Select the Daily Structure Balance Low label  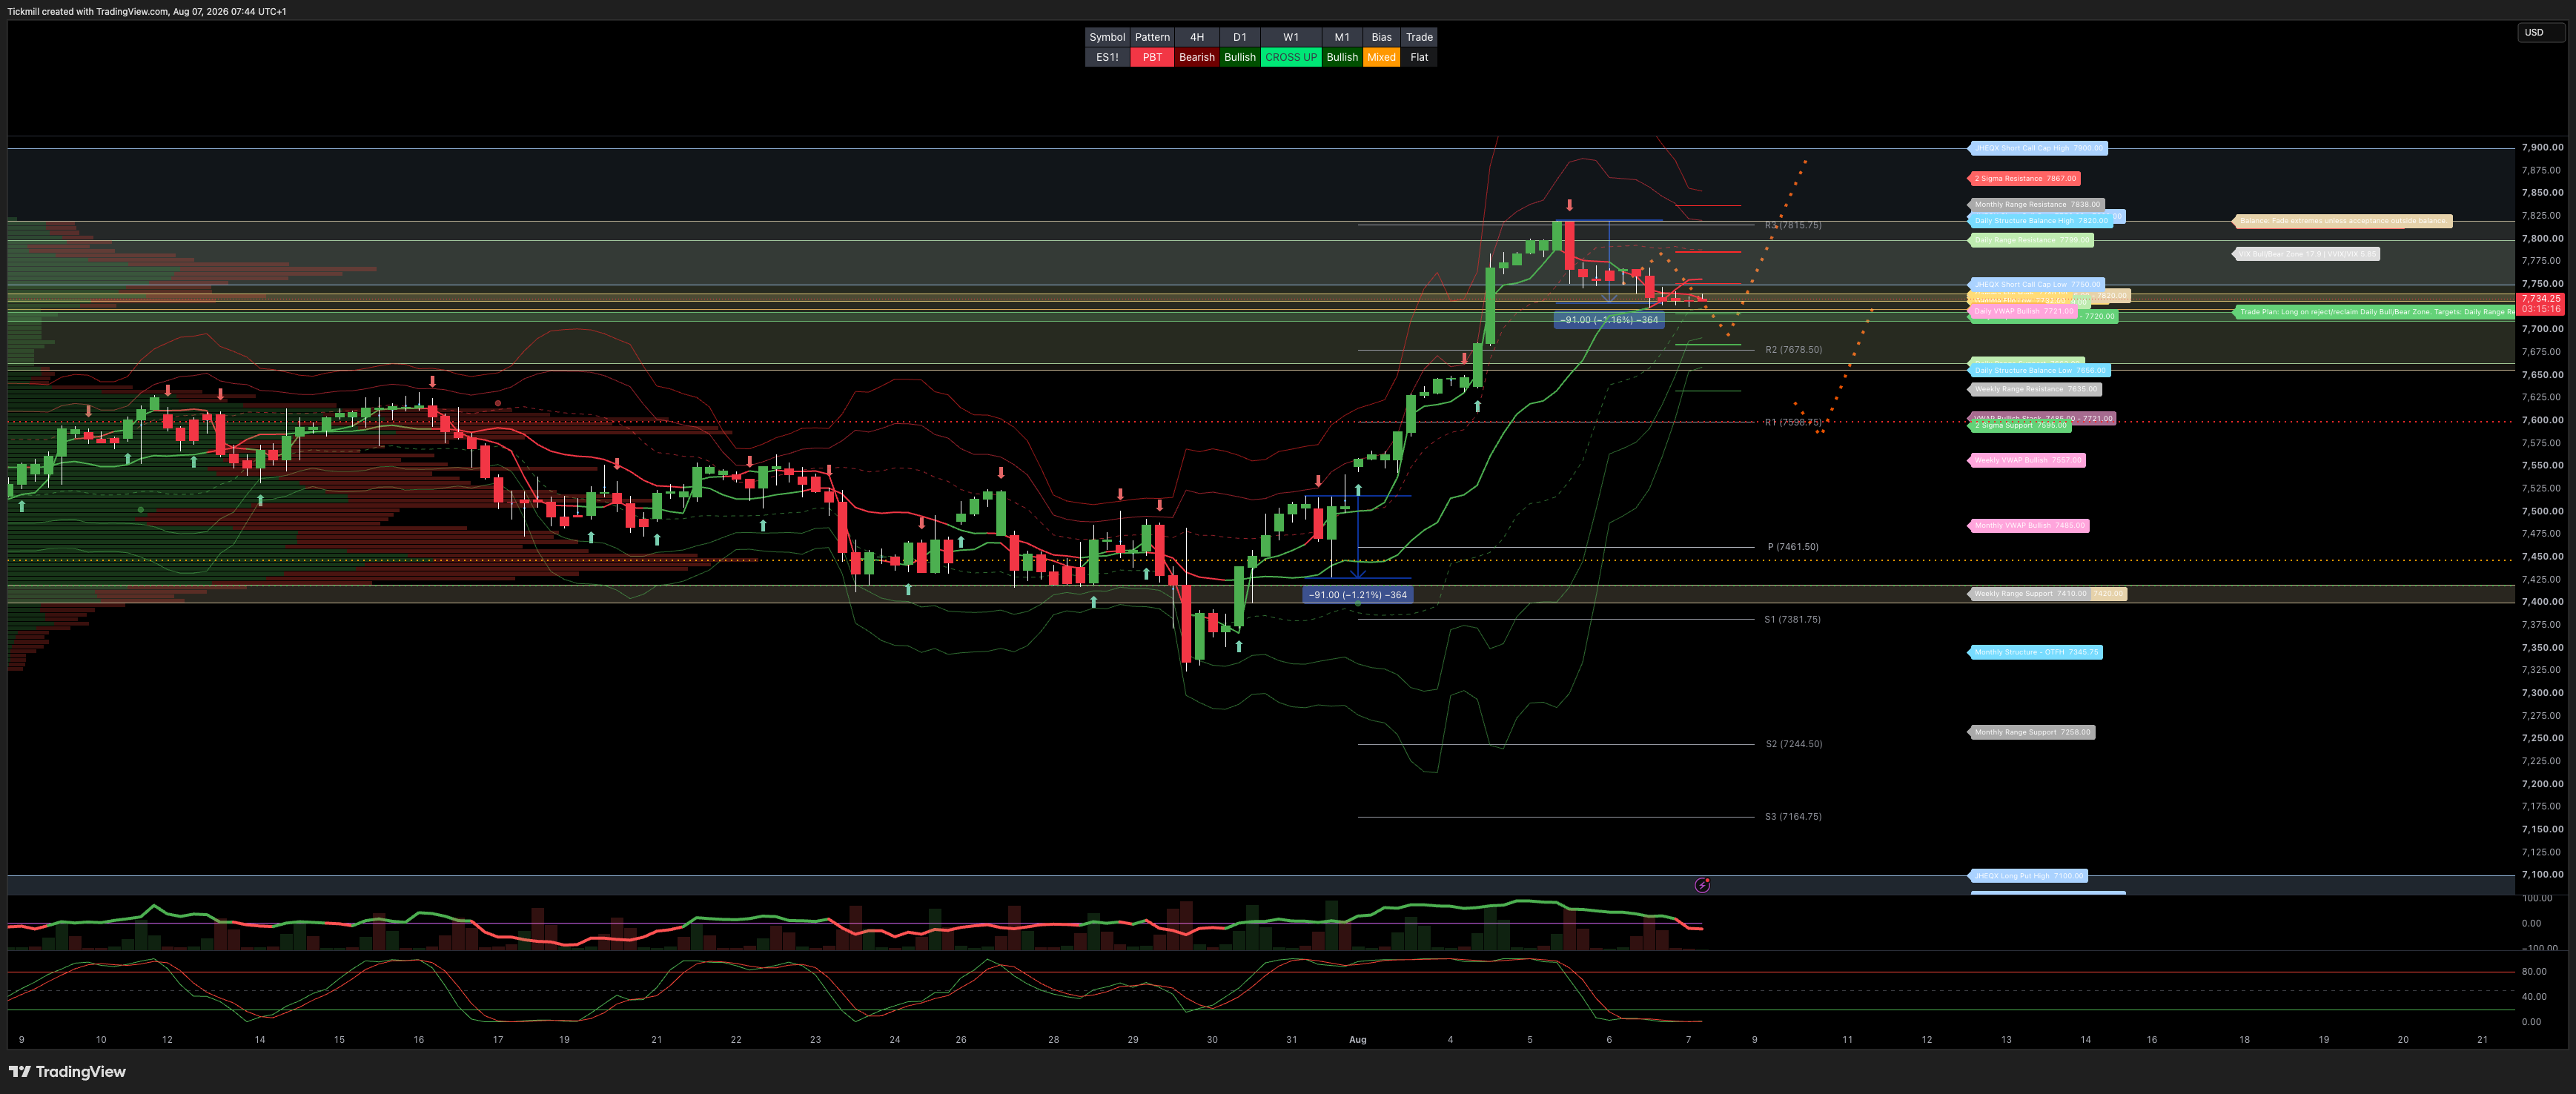2039,370
